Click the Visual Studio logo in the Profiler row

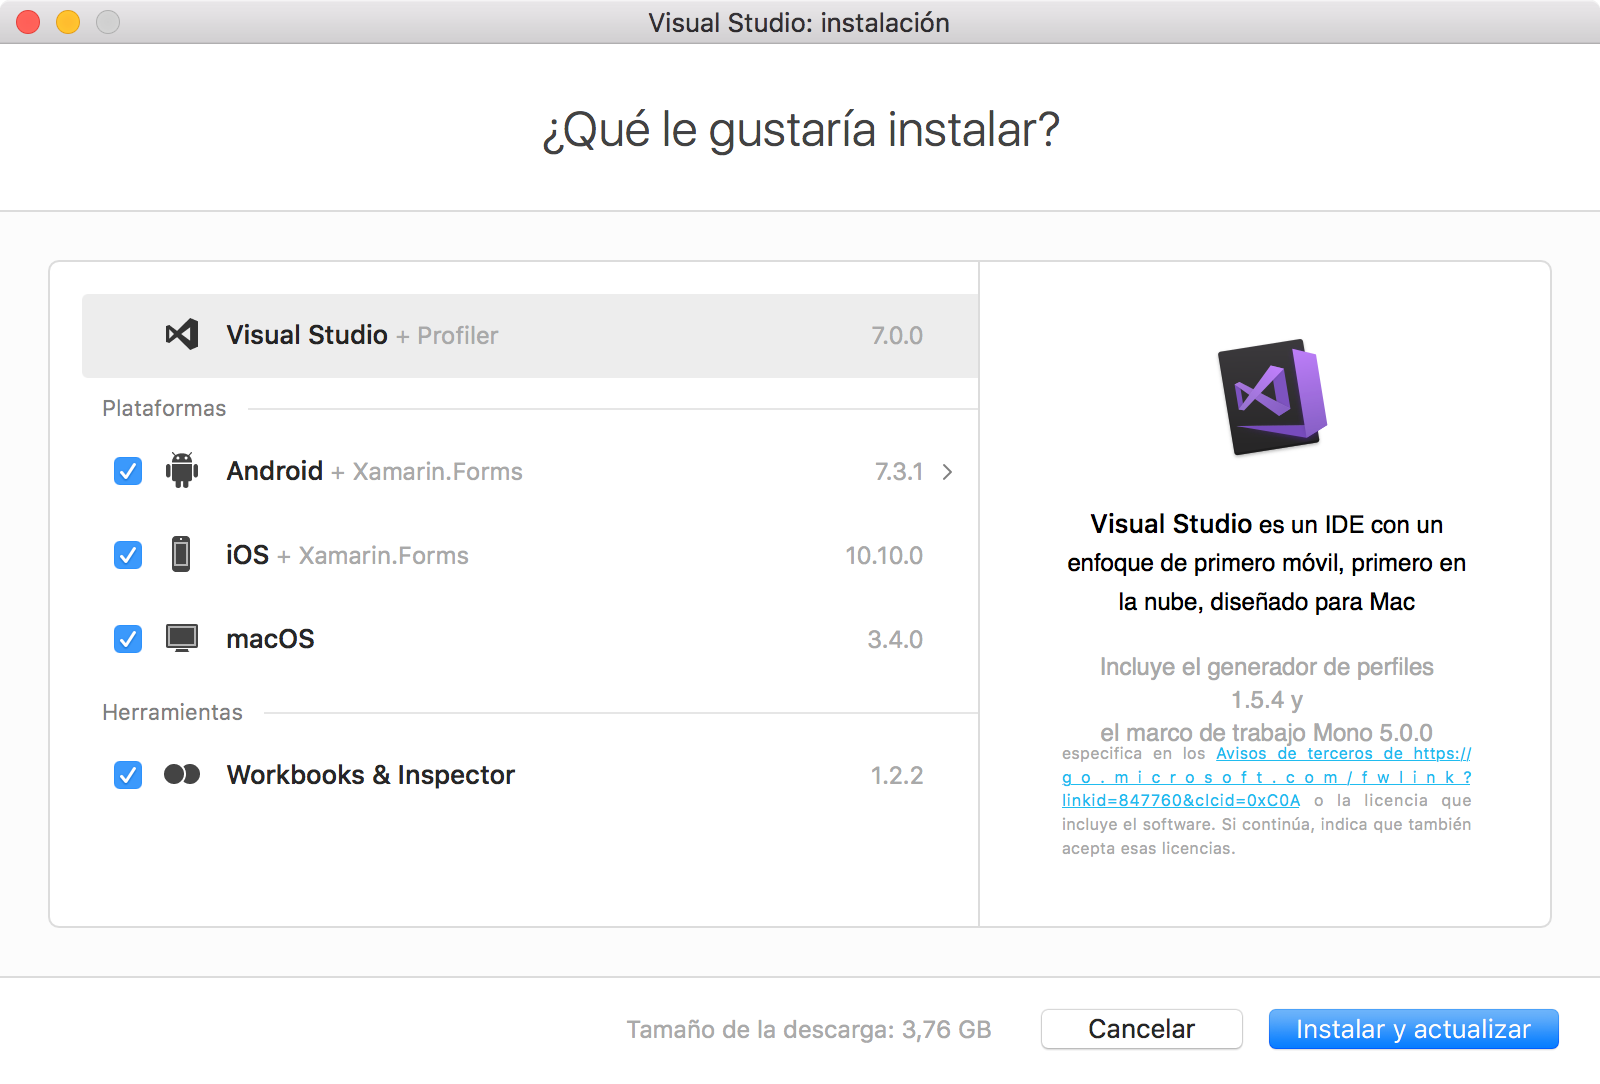click(181, 335)
